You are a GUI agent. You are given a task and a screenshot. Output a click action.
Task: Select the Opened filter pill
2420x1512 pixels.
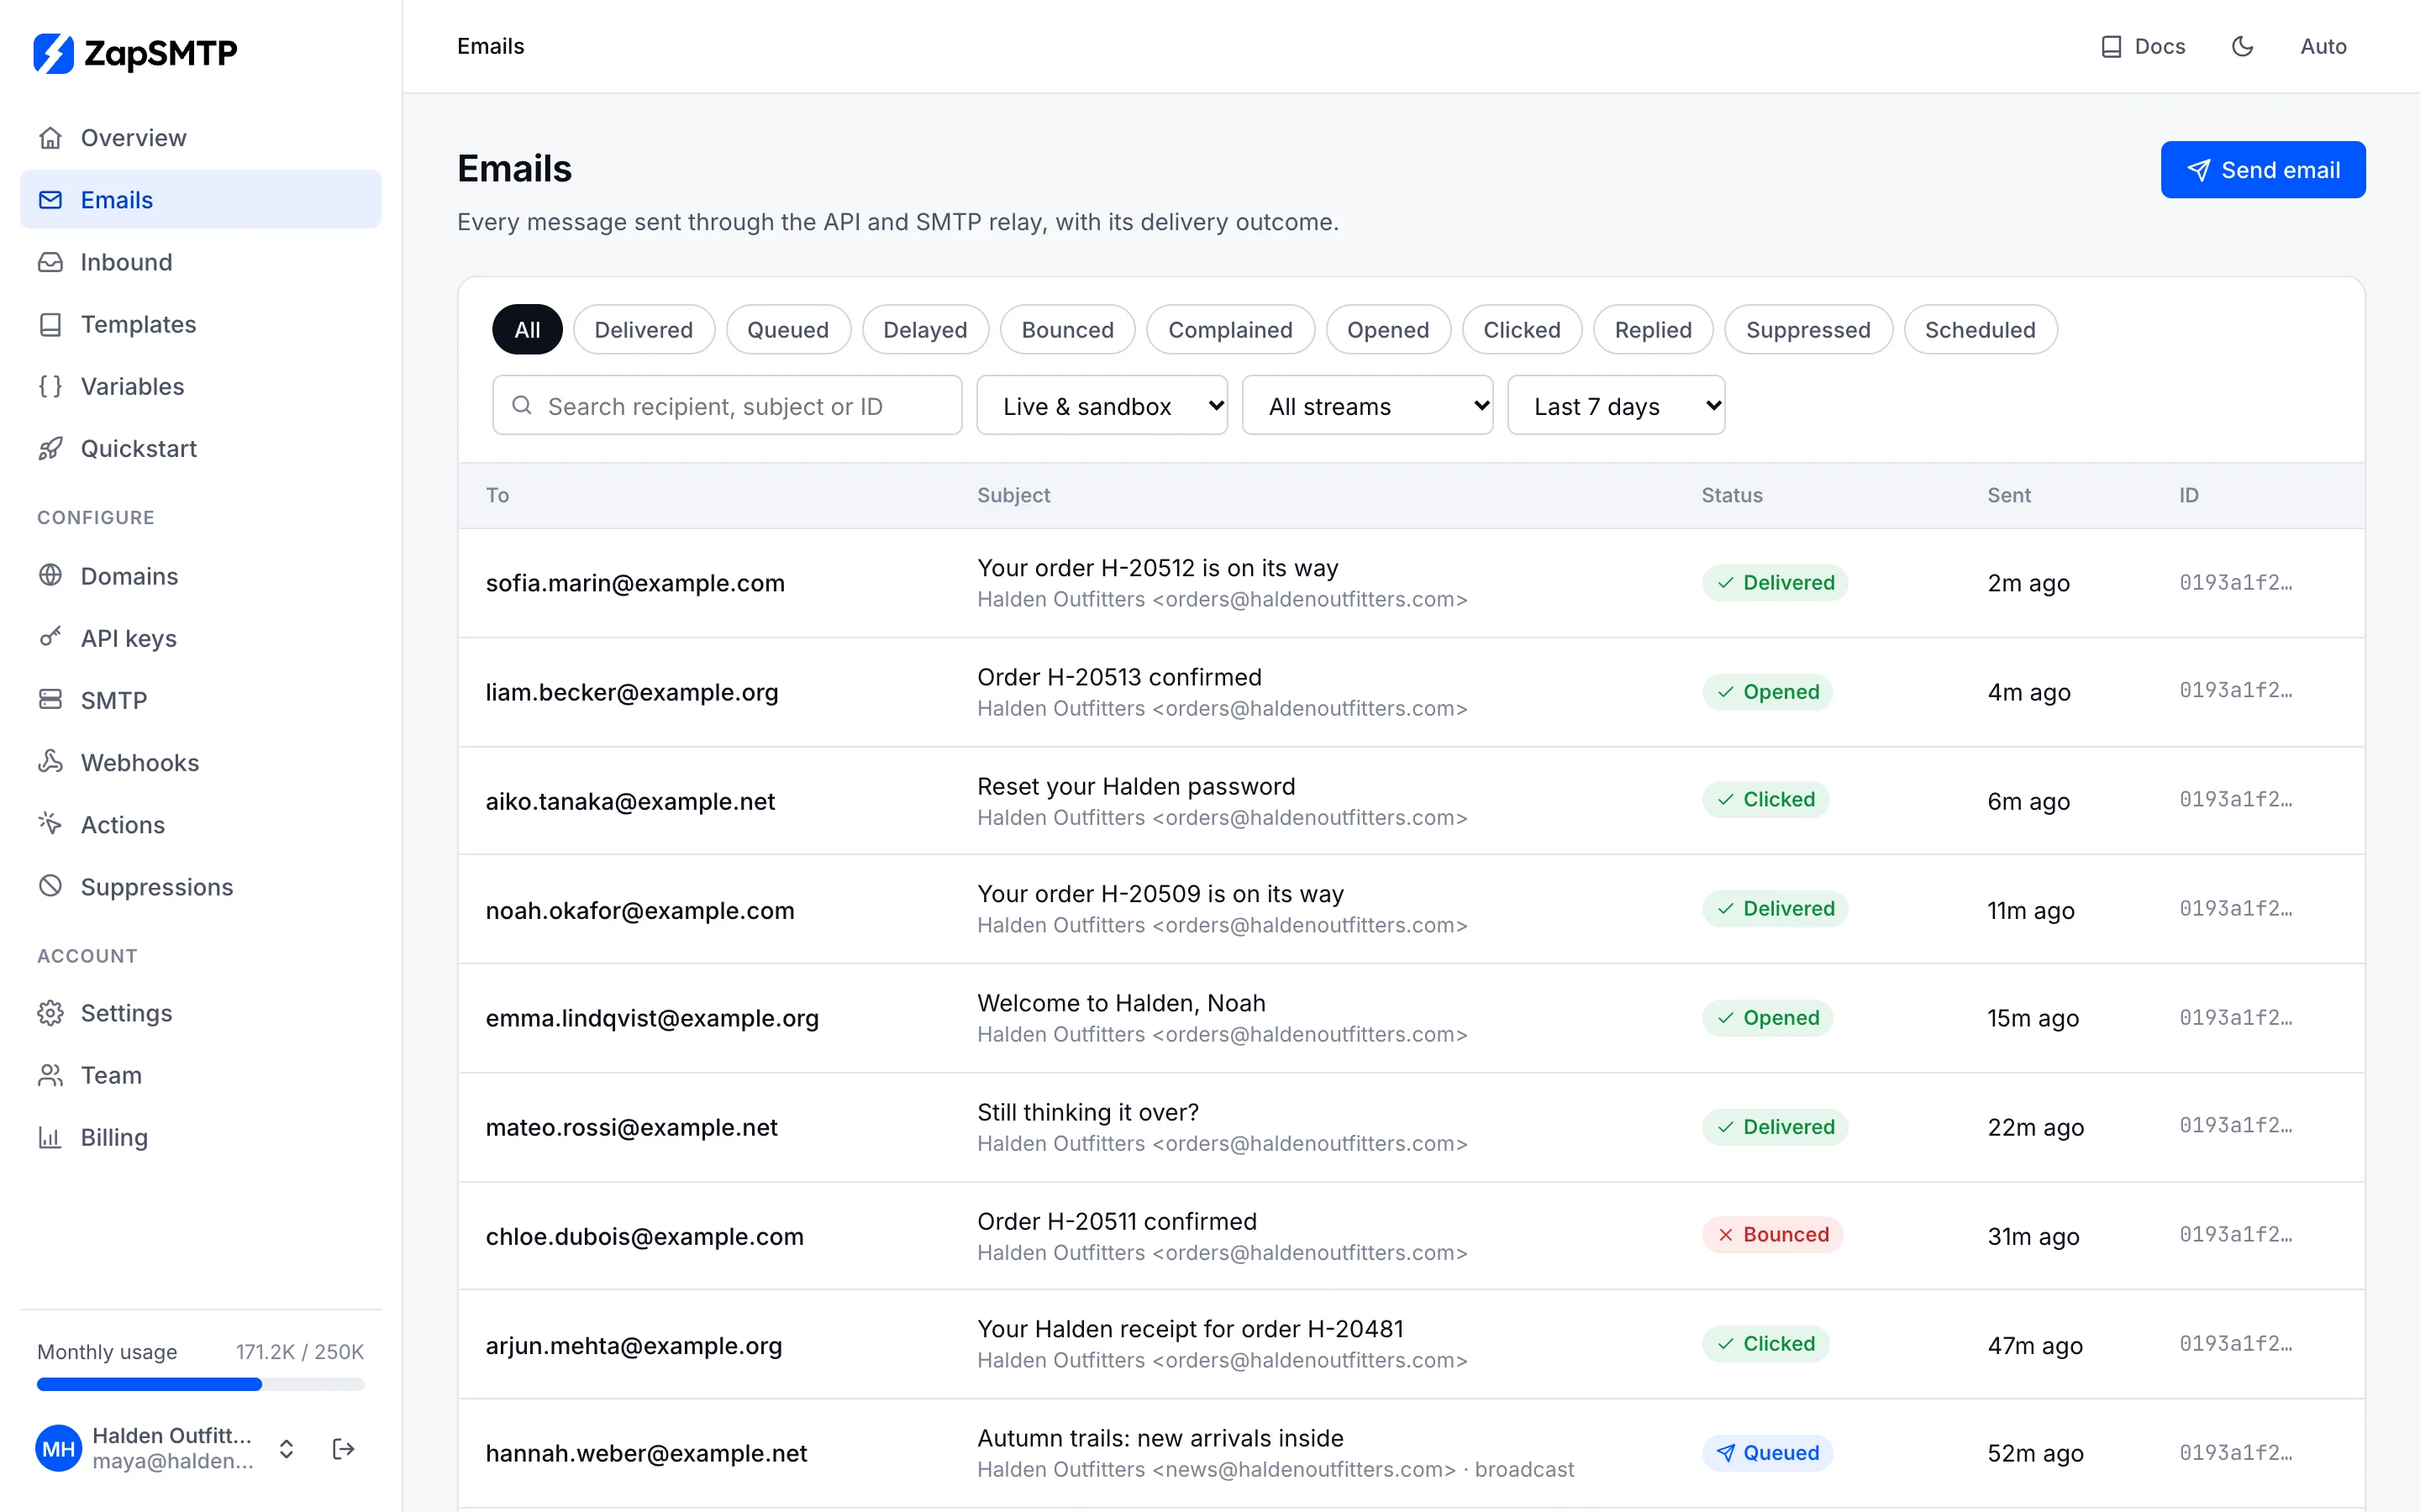click(1388, 329)
